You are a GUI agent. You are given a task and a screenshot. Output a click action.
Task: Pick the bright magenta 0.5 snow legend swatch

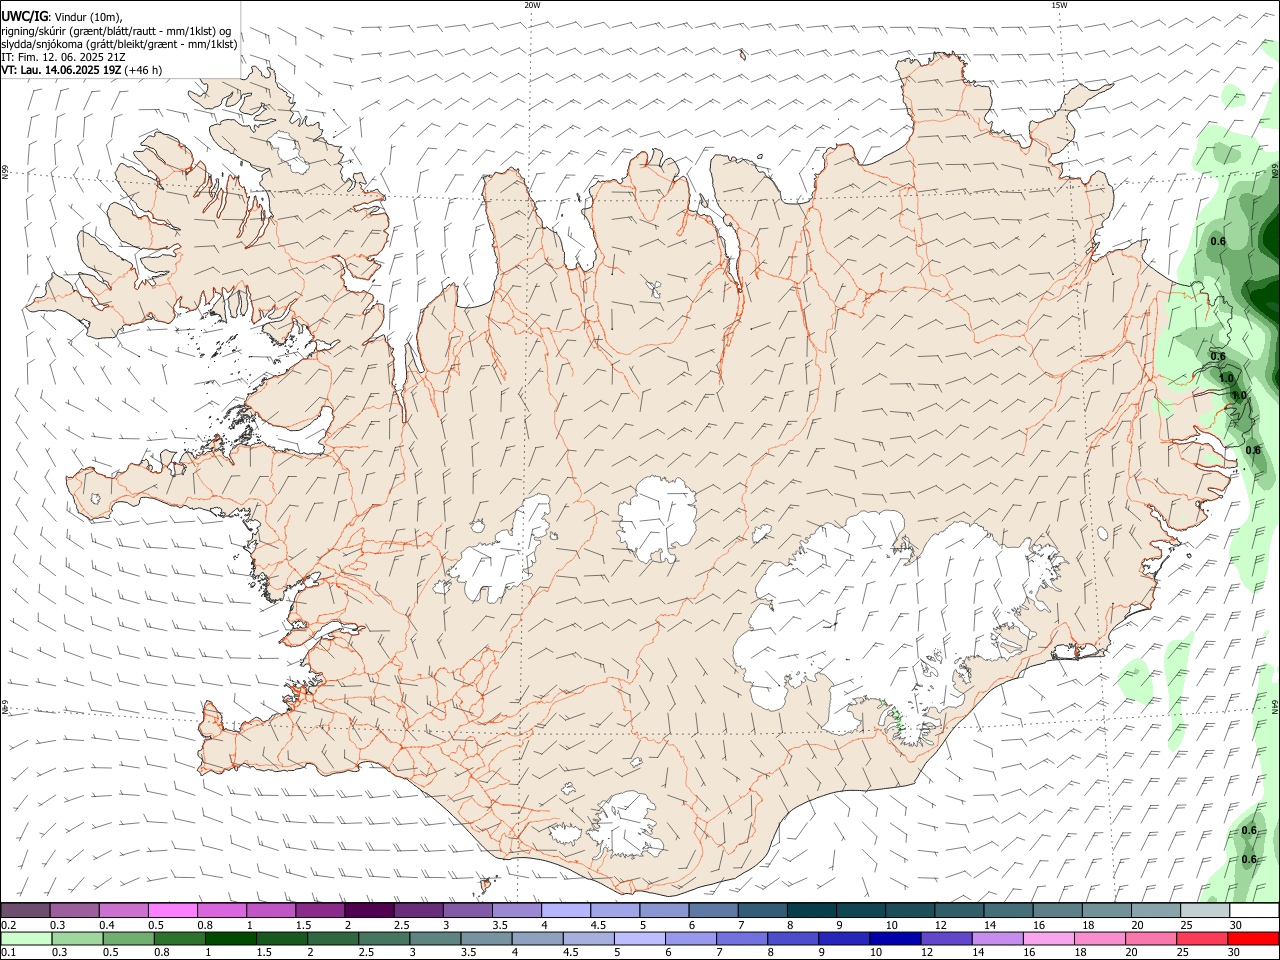click(x=172, y=910)
